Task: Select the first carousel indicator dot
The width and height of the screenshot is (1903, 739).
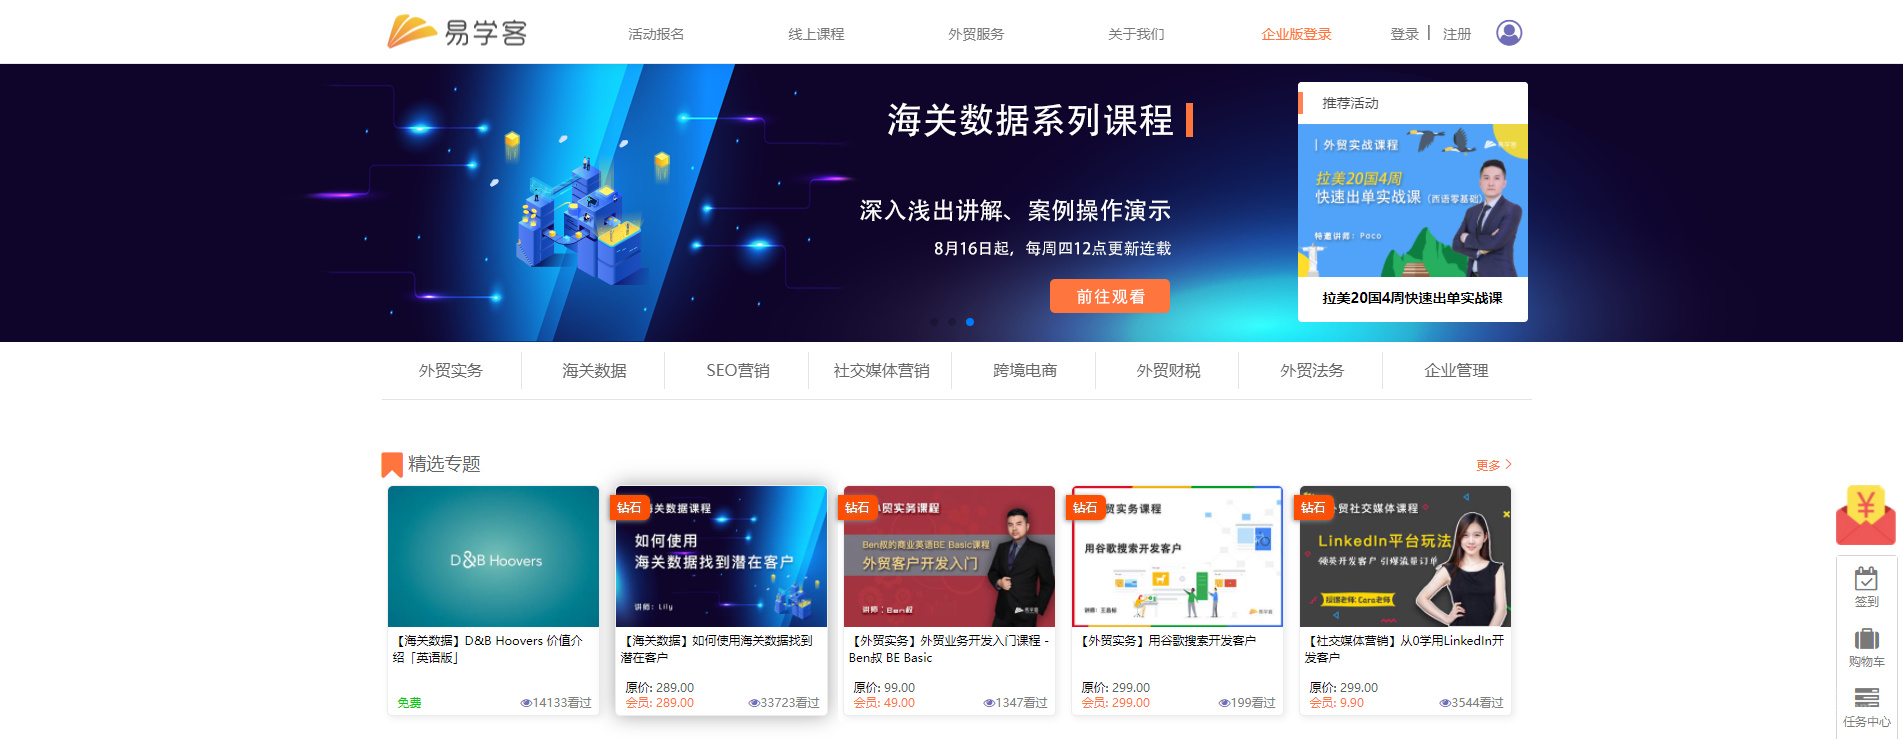Action: 934,322
